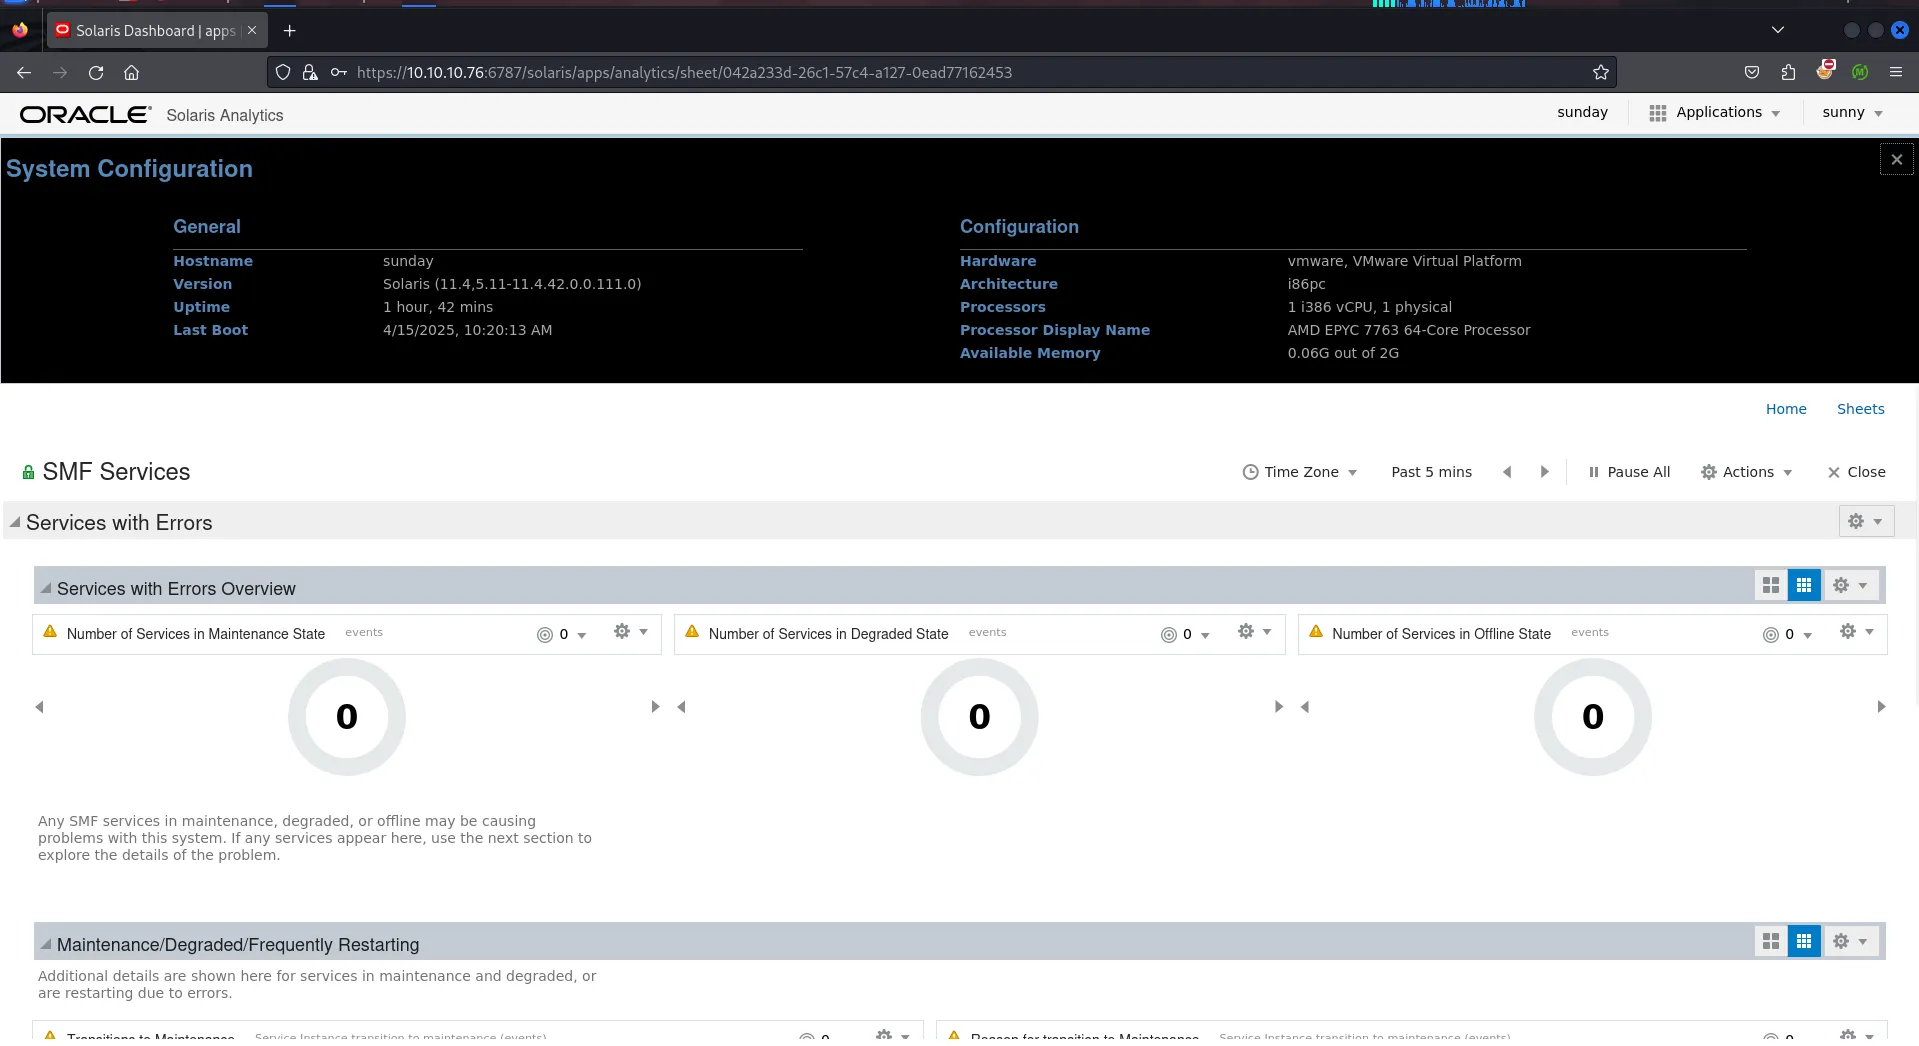Click the Oracle logo
The width and height of the screenshot is (1919, 1046).
click(x=86, y=115)
